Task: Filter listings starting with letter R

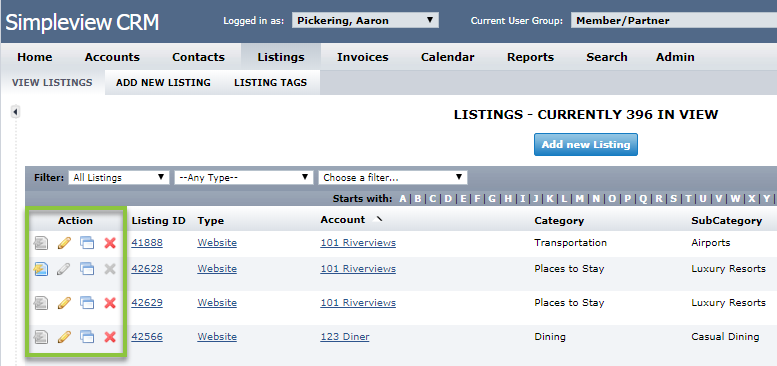Action: click(x=659, y=199)
